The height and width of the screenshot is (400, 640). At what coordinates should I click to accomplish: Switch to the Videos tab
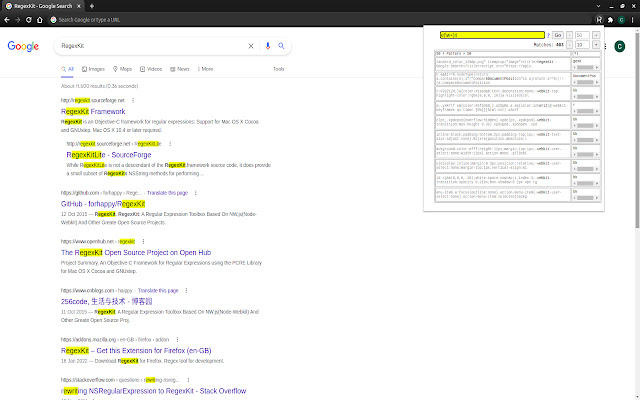[151, 69]
